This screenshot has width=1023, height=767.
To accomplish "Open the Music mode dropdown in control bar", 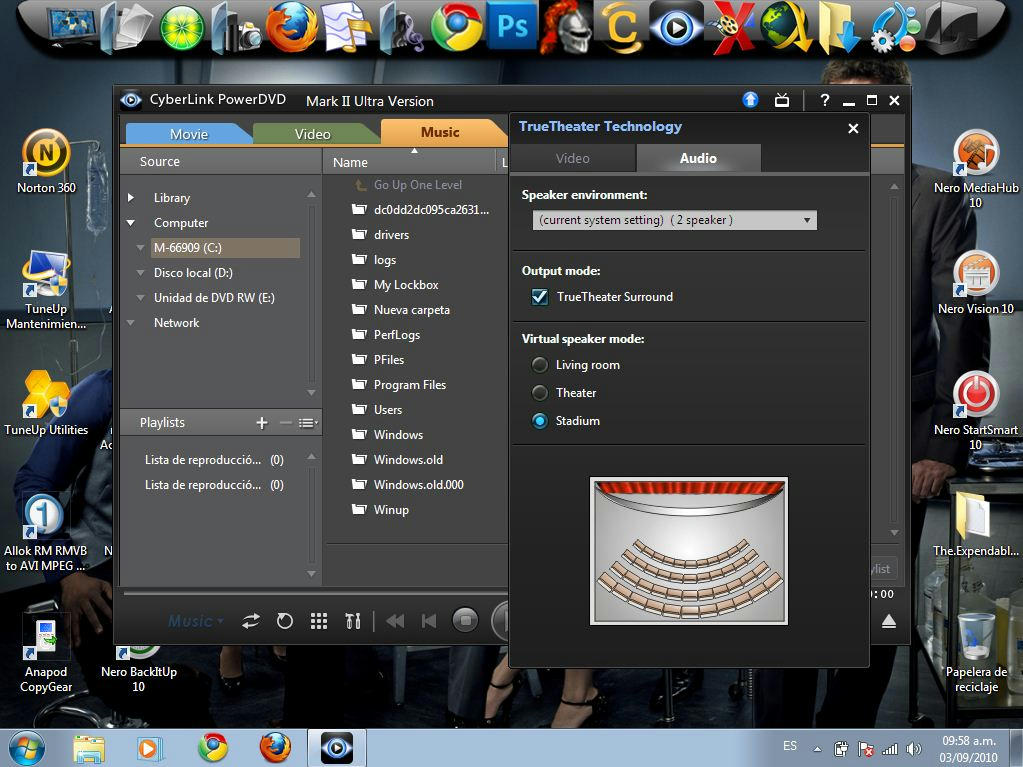I will tap(196, 621).
